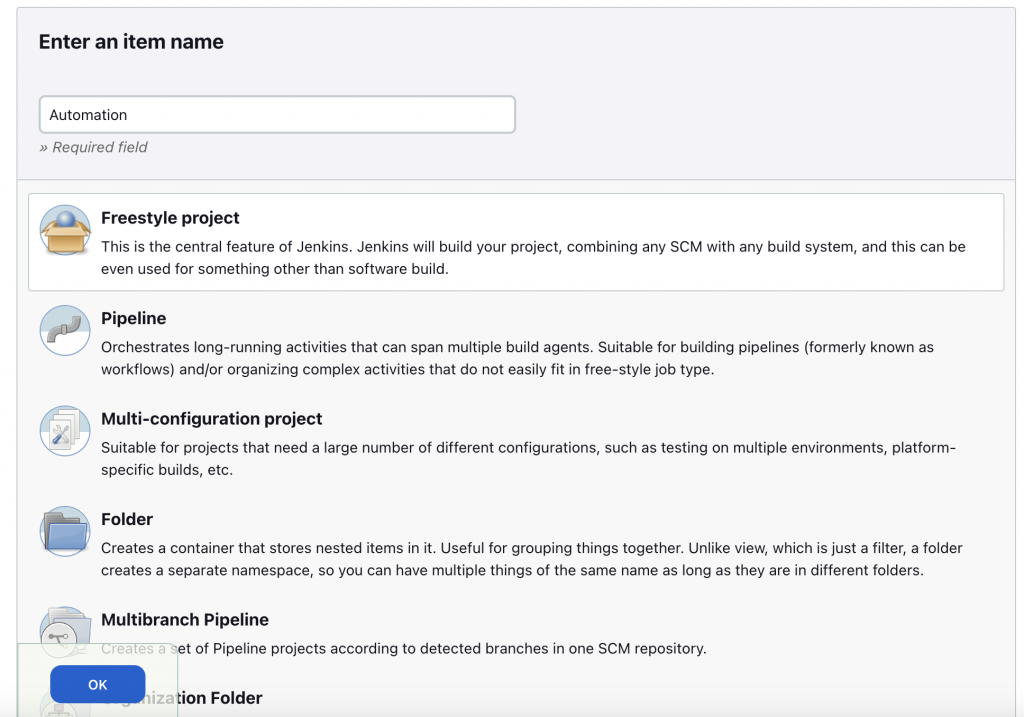The image size is (1024, 717).
Task: Click the Freestyle project description text
Action: (533, 257)
